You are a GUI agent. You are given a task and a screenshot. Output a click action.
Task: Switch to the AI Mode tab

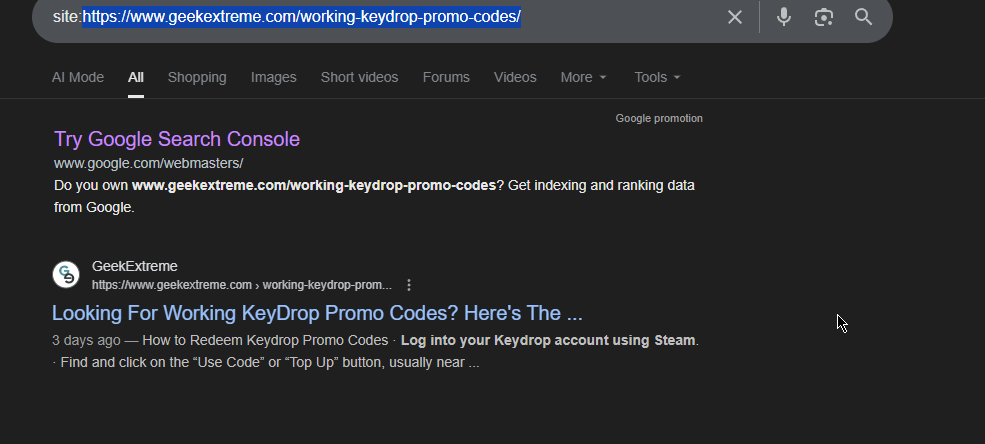(x=78, y=77)
